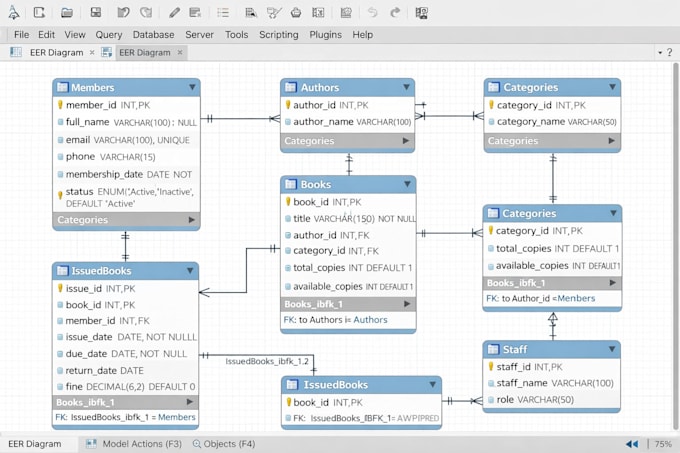Expand Books_ibfk_1 section in Books table
Screen dimensions: 680x453
click(x=407, y=304)
